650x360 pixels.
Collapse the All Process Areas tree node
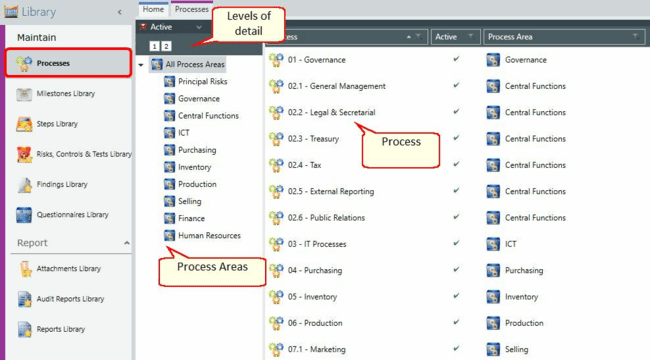click(x=141, y=65)
